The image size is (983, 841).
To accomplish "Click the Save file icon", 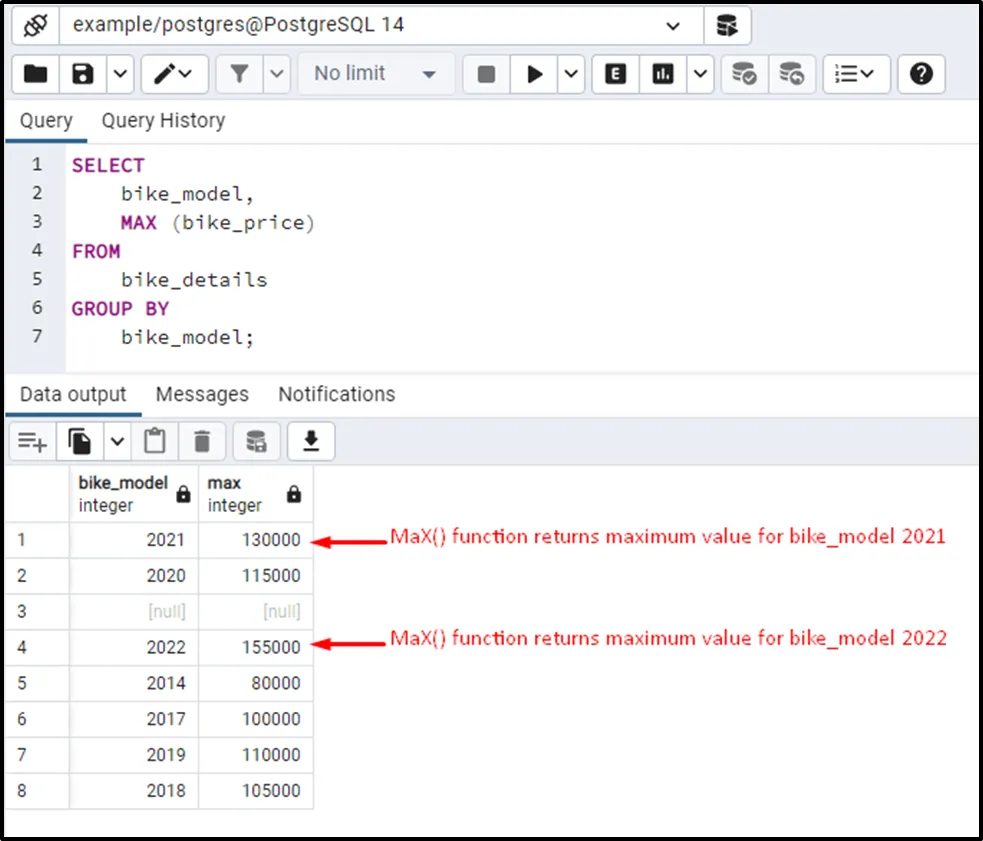I will point(84,74).
